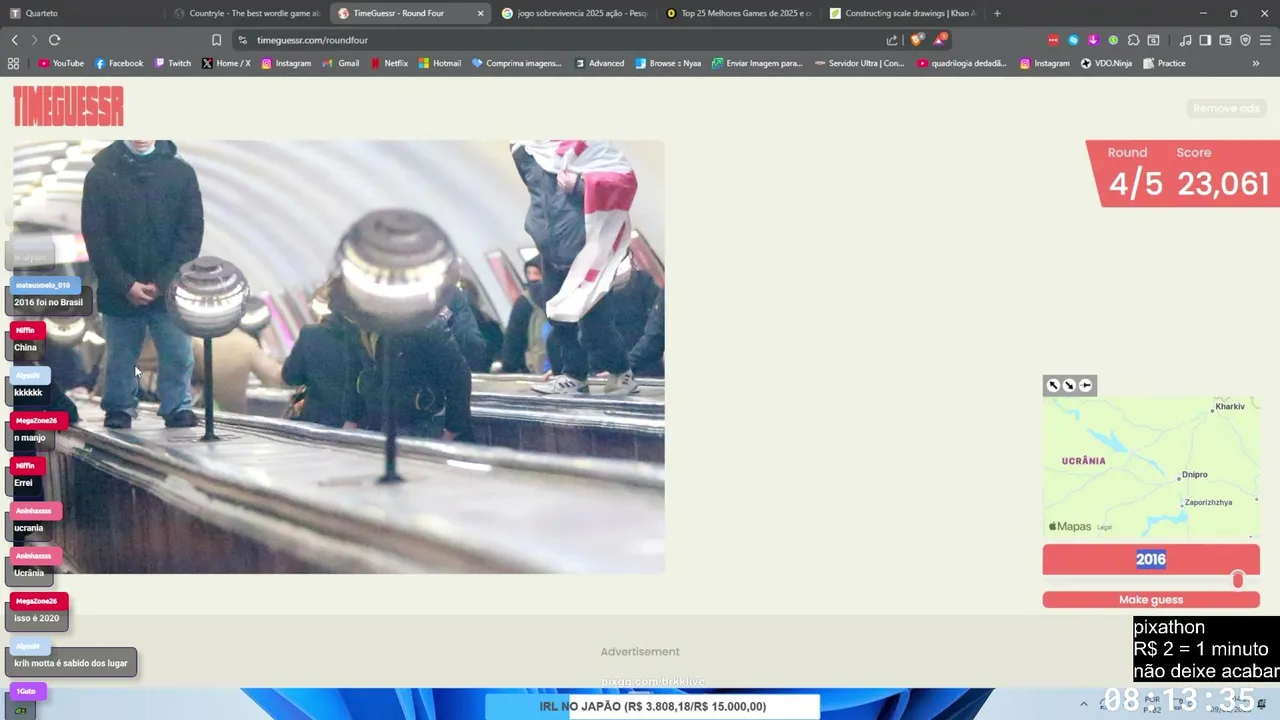Switch to the jogo sobrevivencia 2025 search tab
This screenshot has width=1280, height=720.
574,13
